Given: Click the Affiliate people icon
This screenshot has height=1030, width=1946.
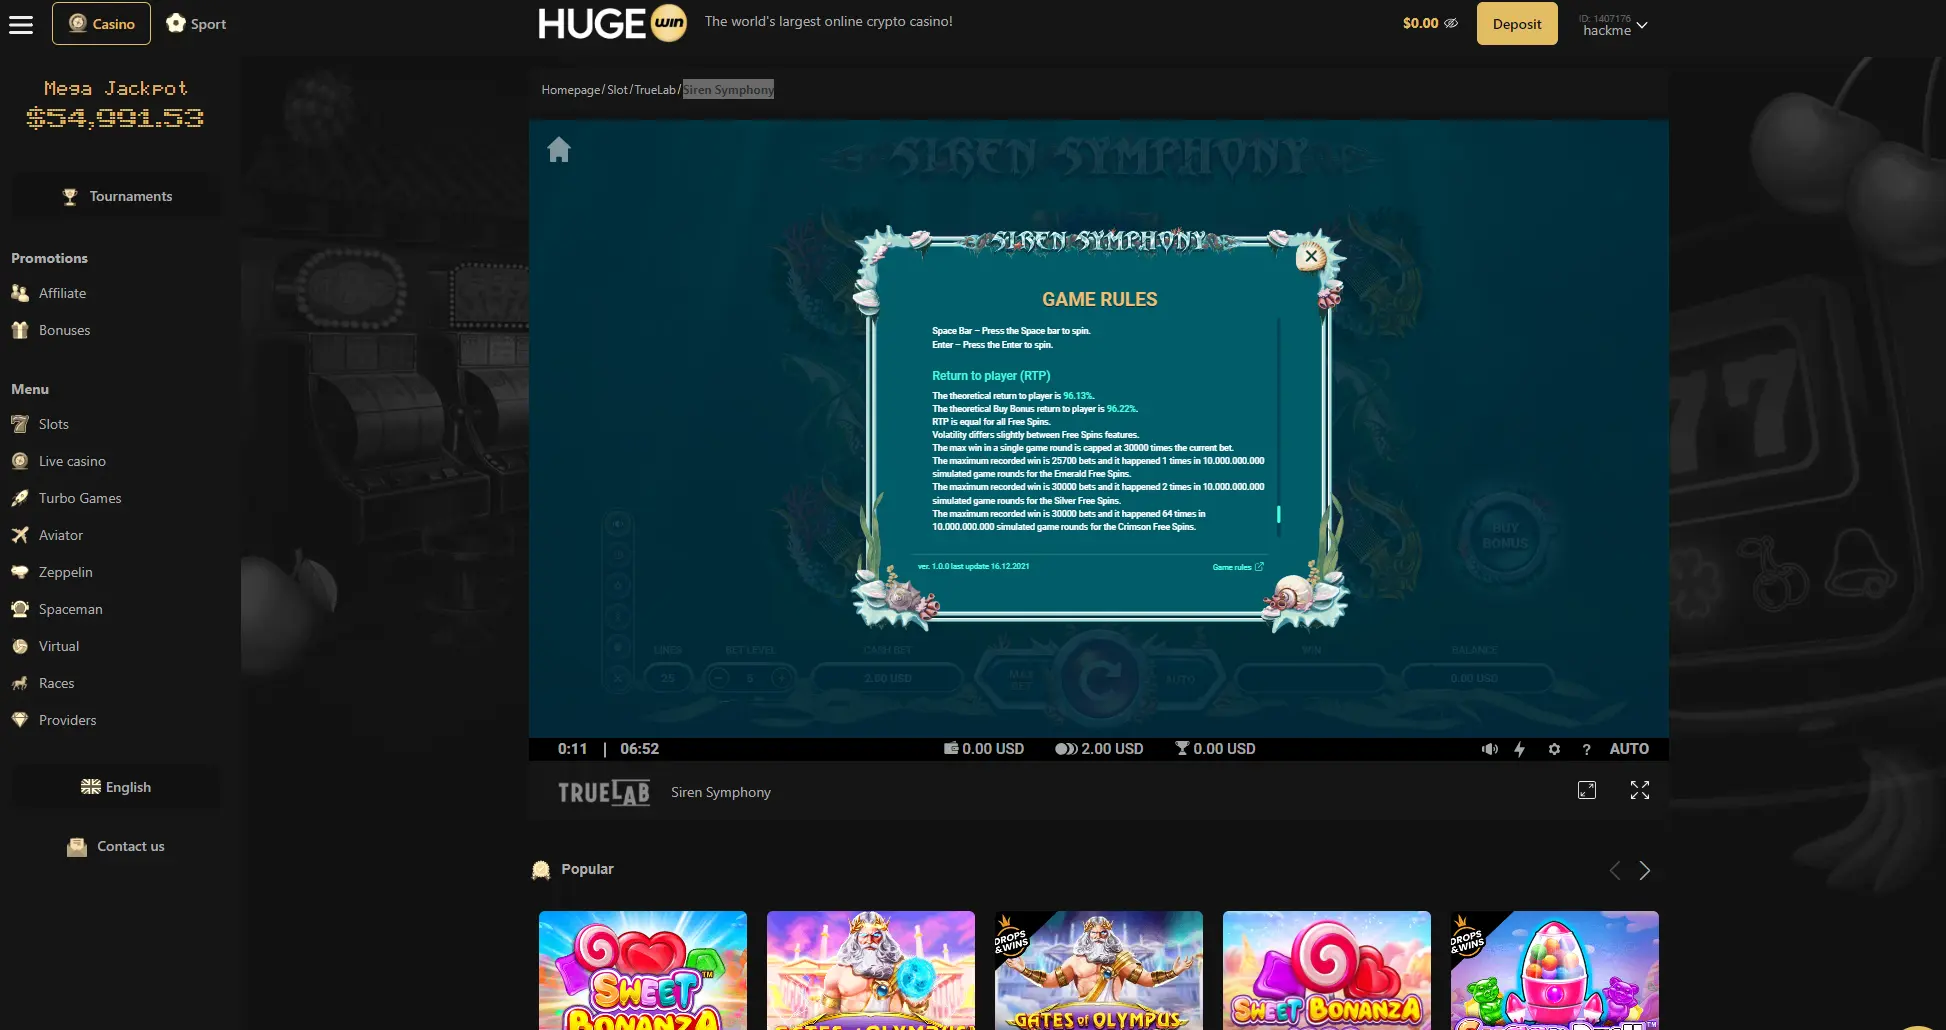Looking at the screenshot, I should (x=20, y=293).
